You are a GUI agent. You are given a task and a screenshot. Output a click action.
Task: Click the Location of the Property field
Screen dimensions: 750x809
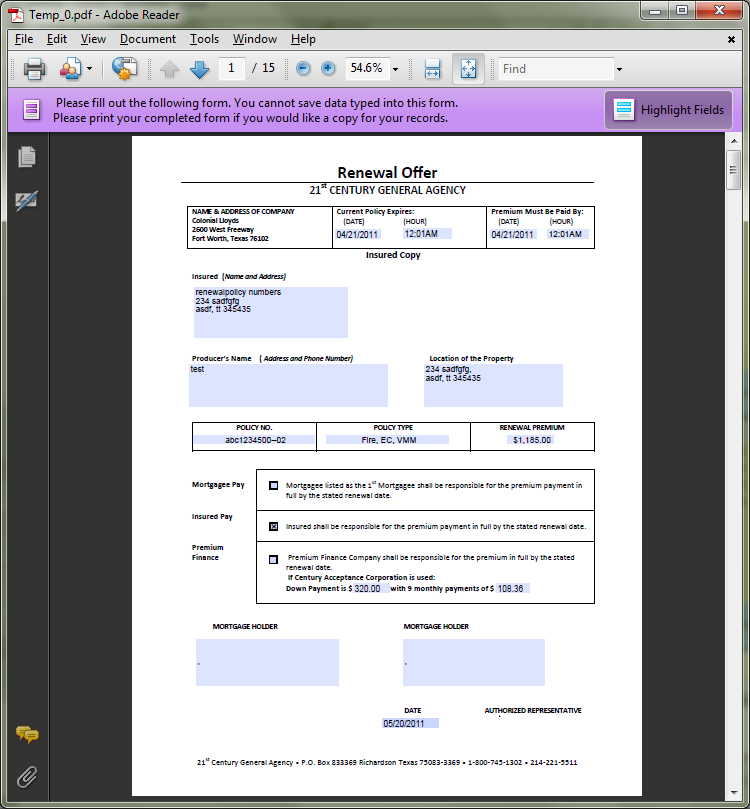493,385
